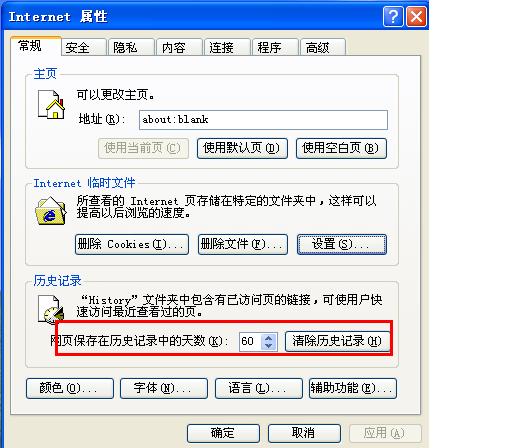
Task: Open the 字体 settings button
Action: pyautogui.click(x=164, y=388)
